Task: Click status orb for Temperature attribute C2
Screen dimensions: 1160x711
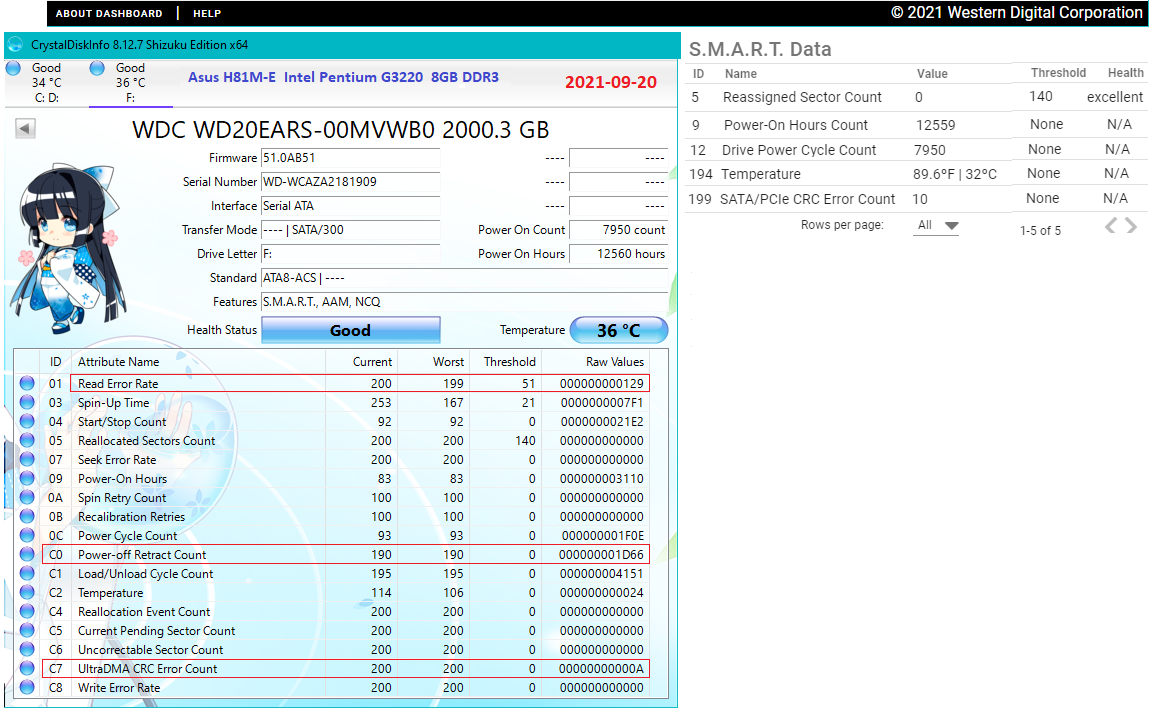Action: point(27,593)
